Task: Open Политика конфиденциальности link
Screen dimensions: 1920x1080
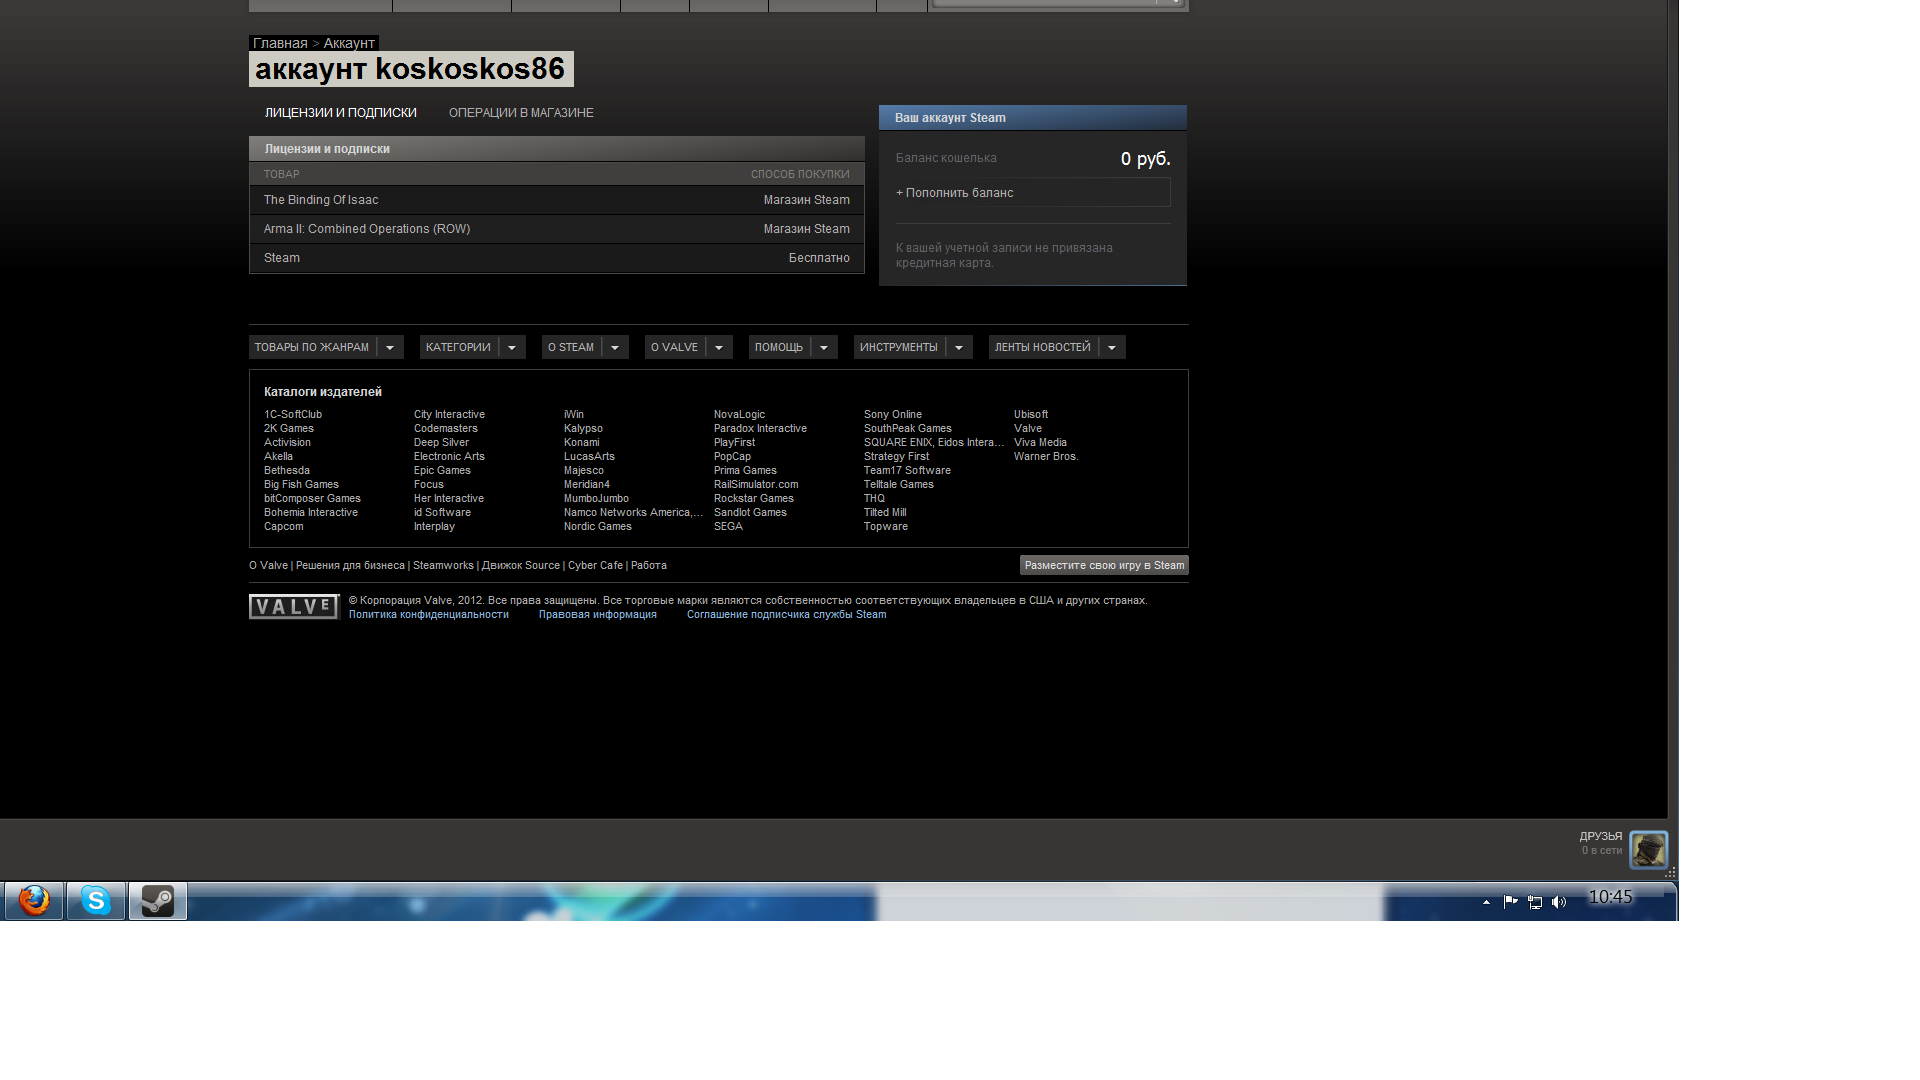Action: click(x=429, y=614)
